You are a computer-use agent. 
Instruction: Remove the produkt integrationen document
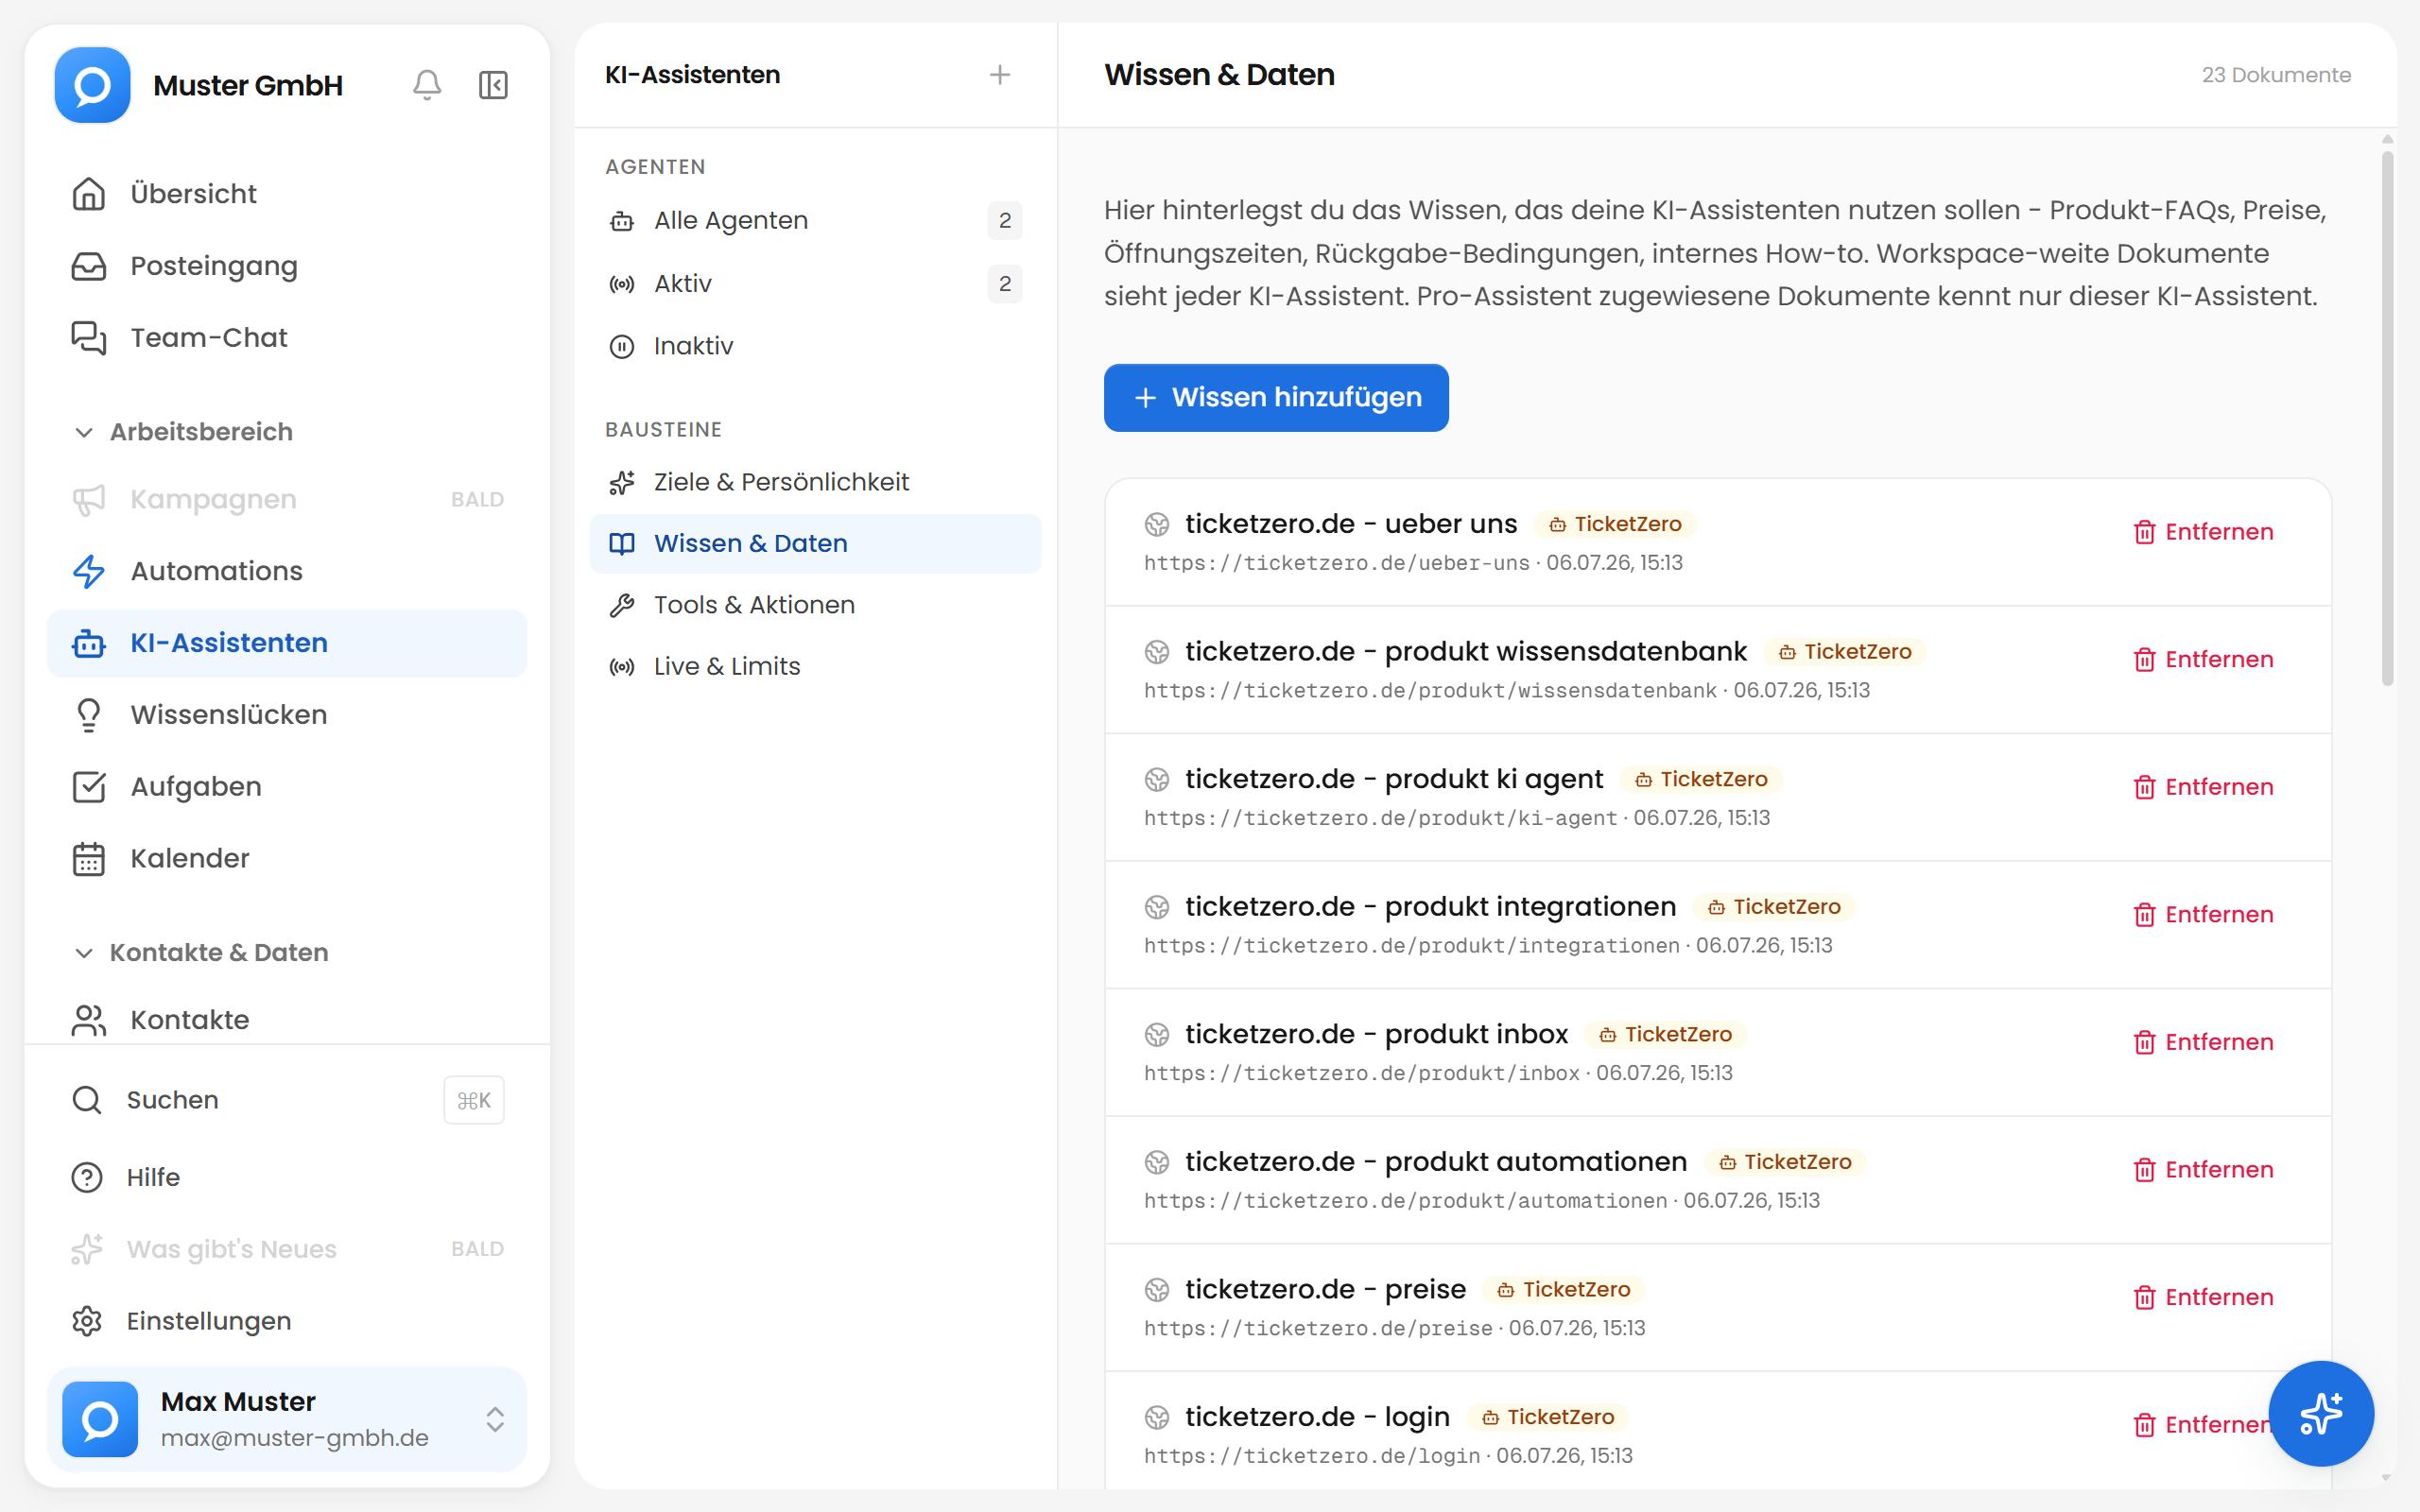click(x=2203, y=915)
